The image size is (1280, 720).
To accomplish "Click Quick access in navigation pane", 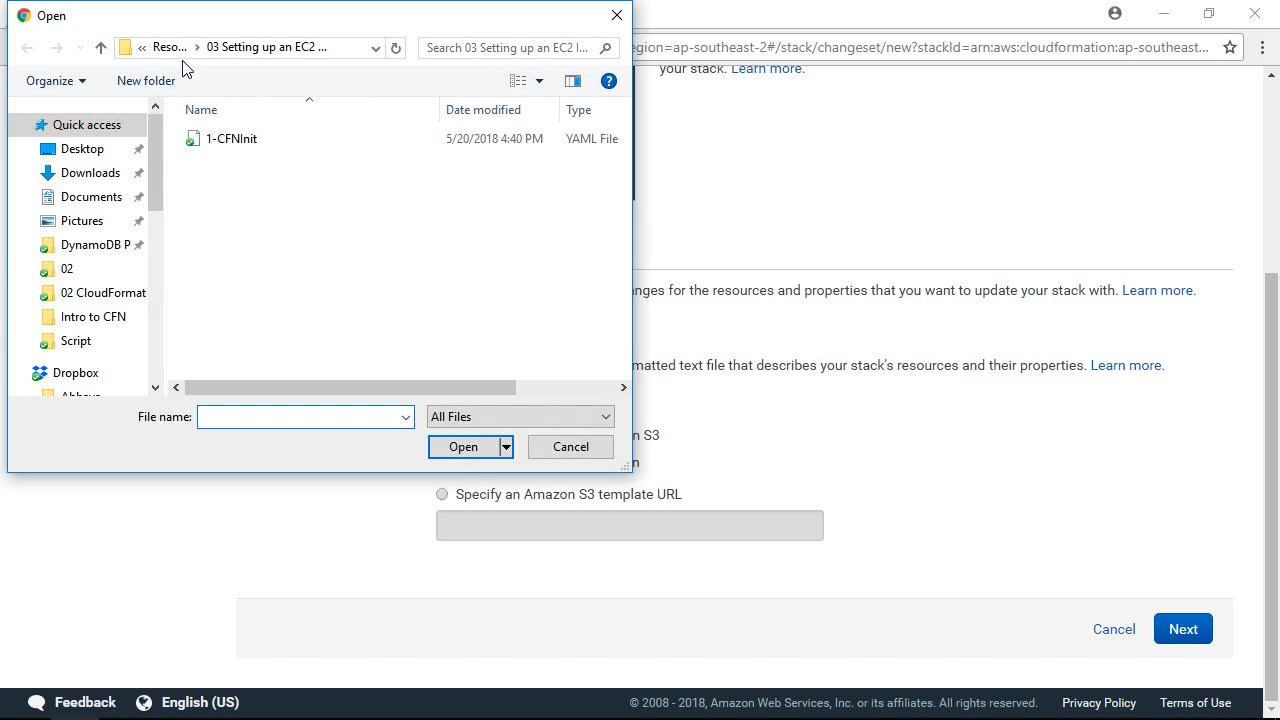I will pos(87,125).
